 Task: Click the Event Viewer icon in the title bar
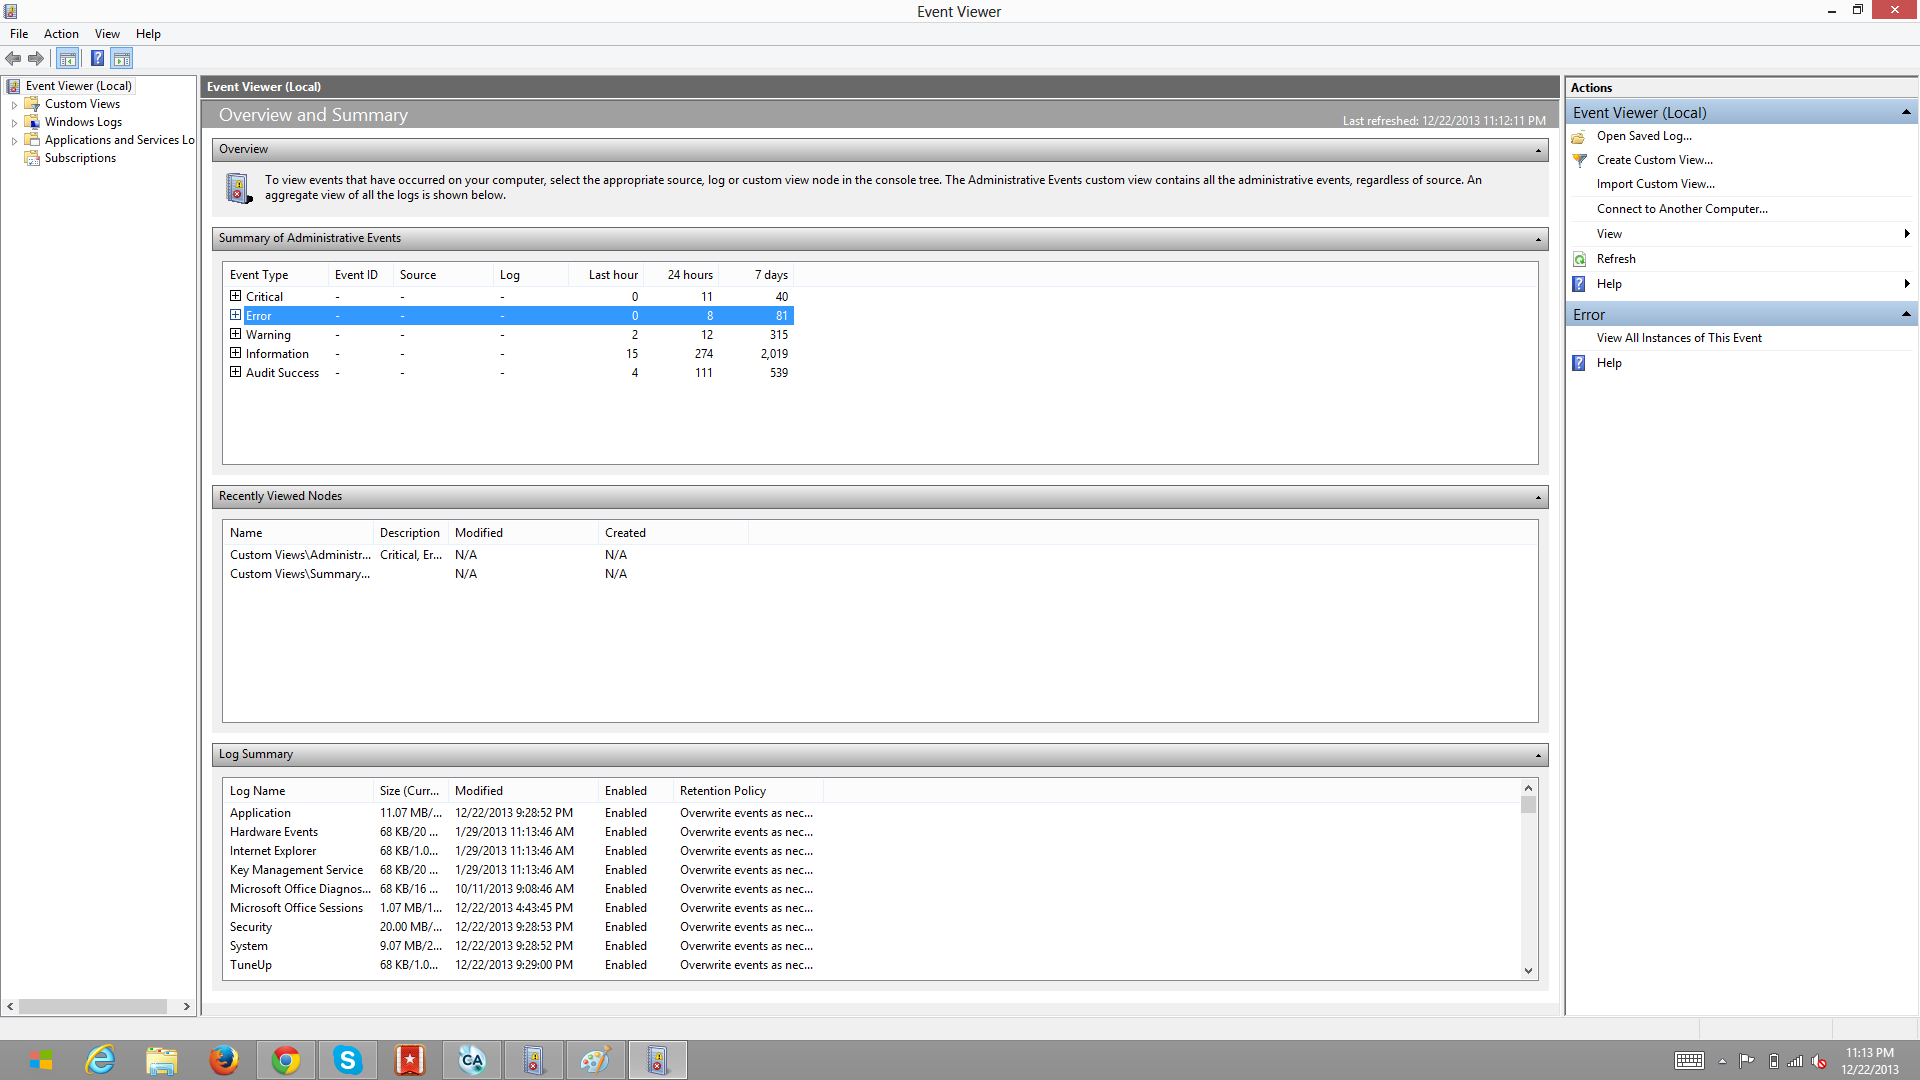click(10, 11)
